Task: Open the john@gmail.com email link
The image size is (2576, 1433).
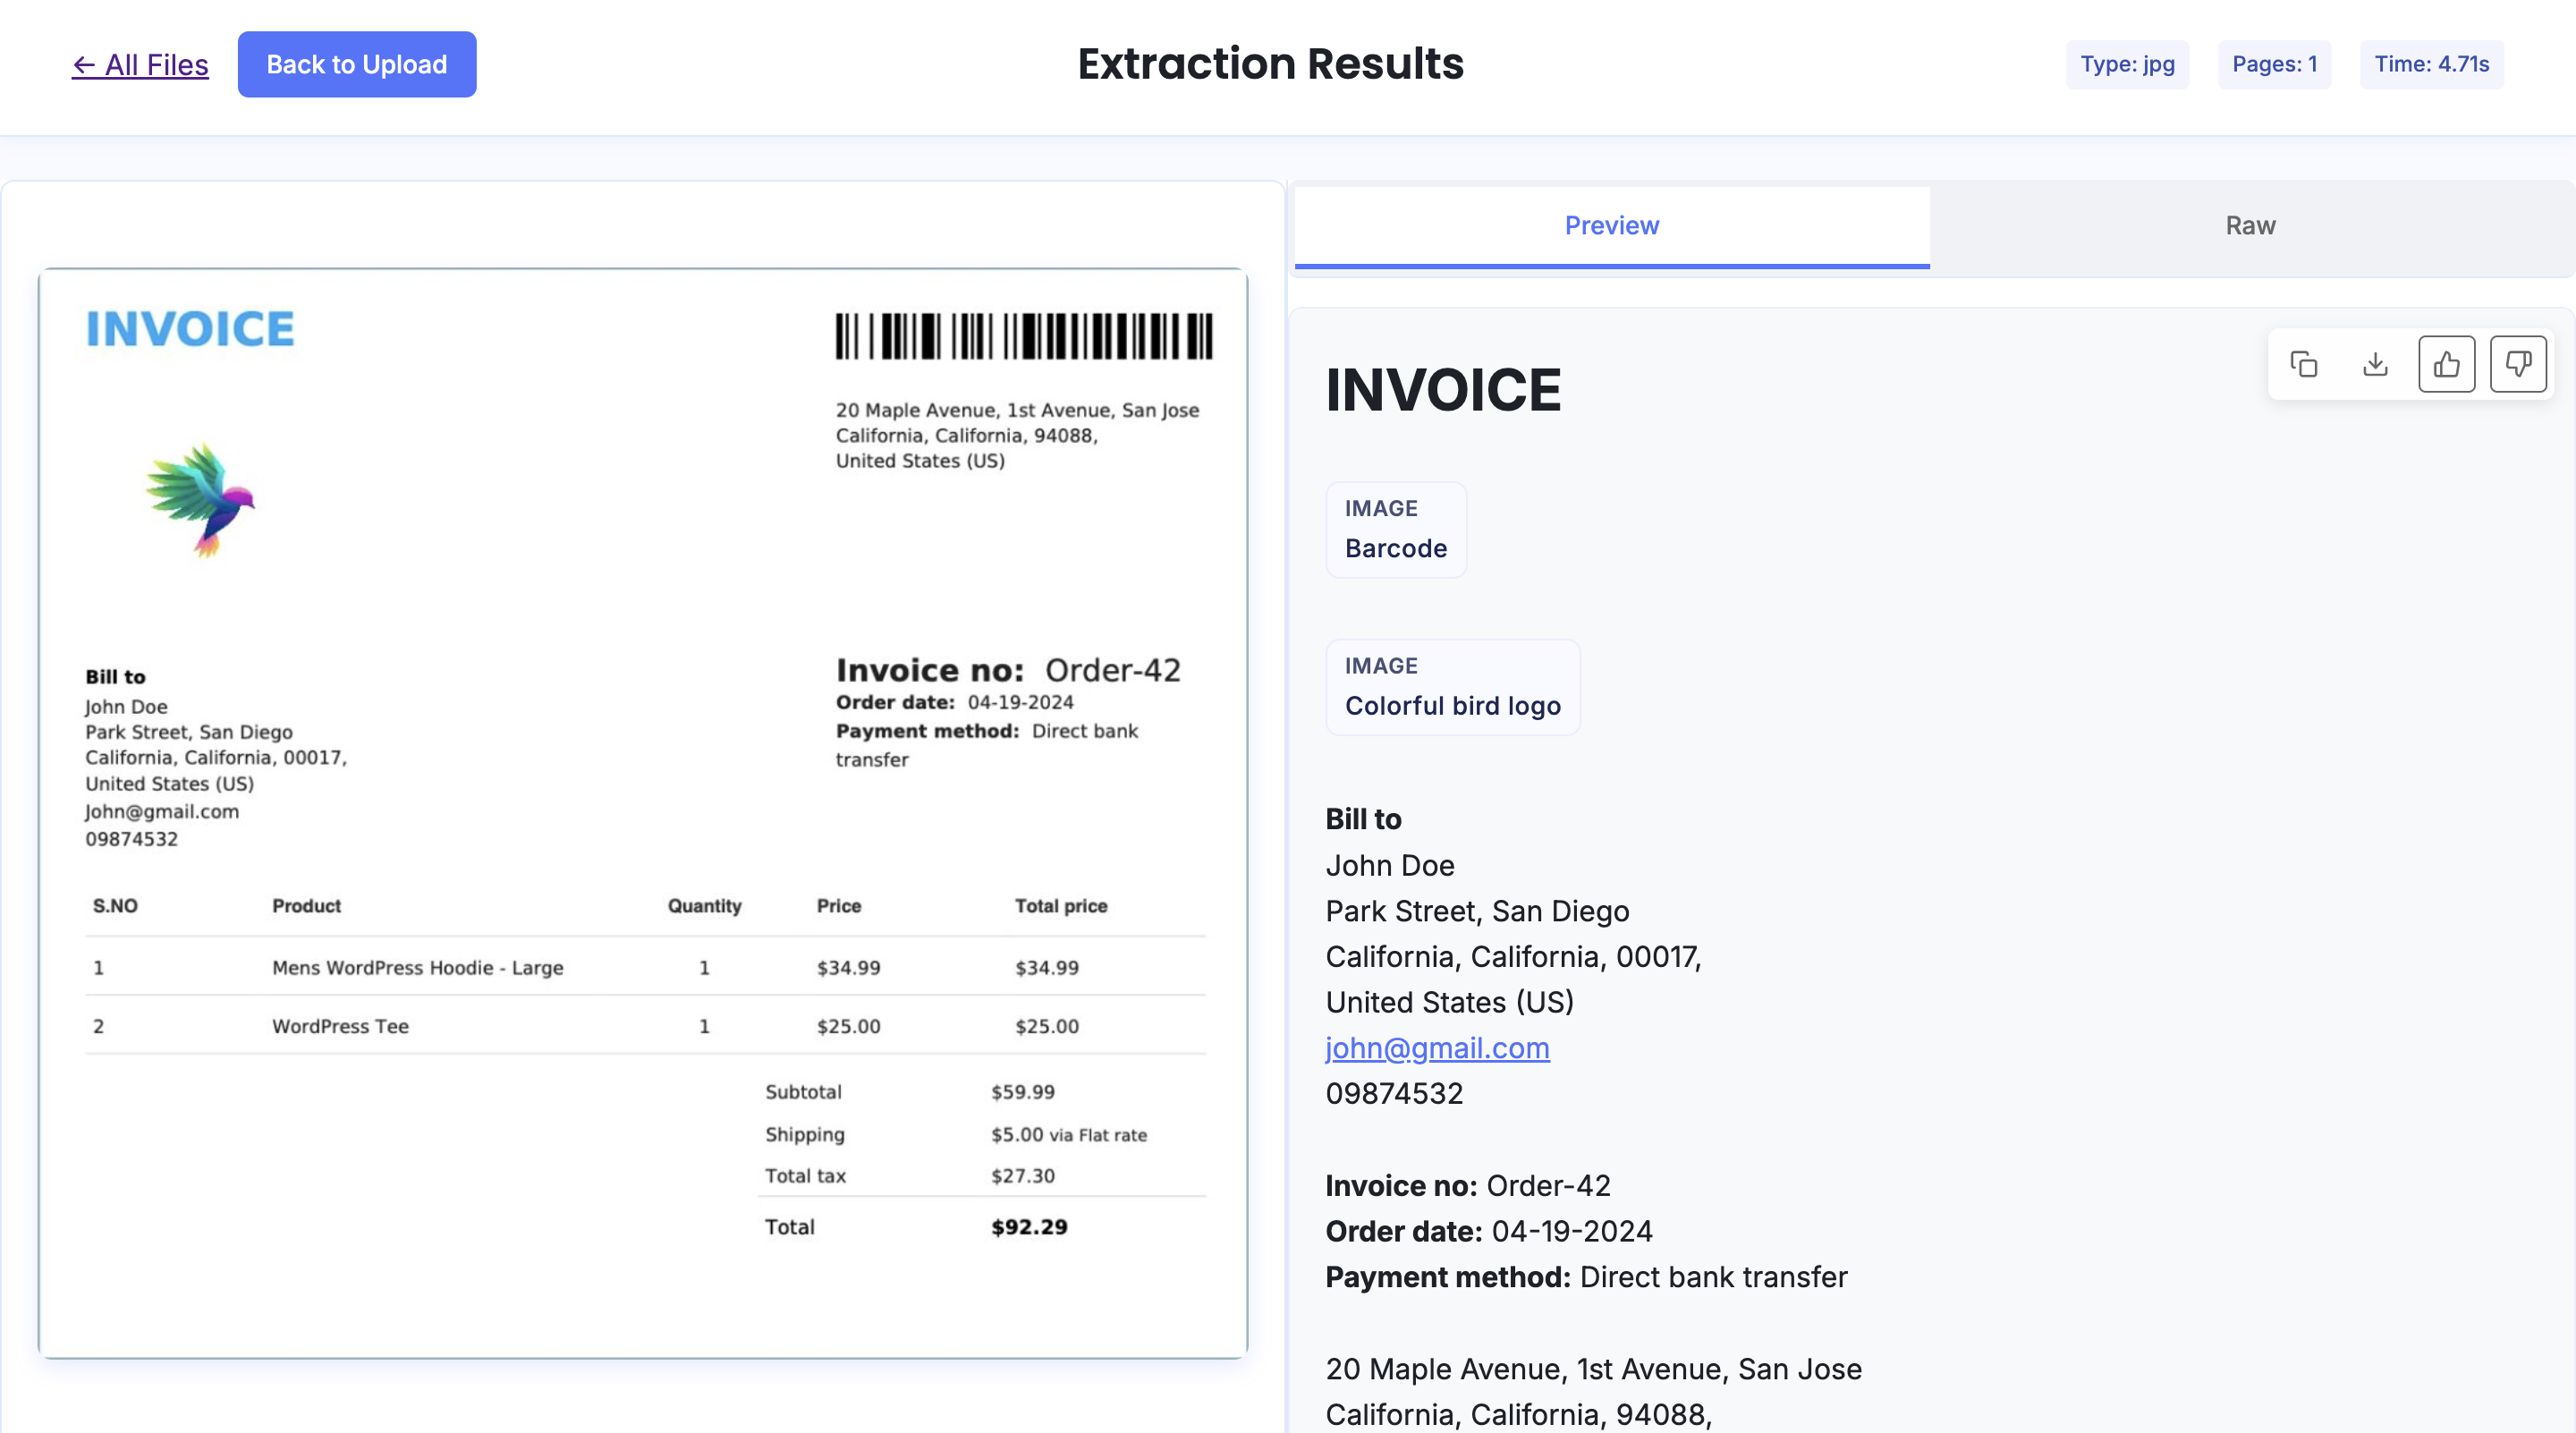Action: click(x=1437, y=1048)
